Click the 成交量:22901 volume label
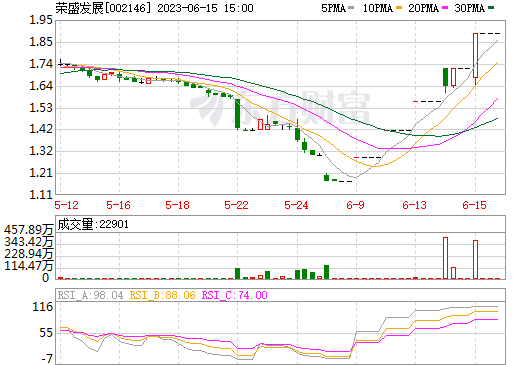Viewport: 520px width, 365px height. pyautogui.click(x=93, y=224)
